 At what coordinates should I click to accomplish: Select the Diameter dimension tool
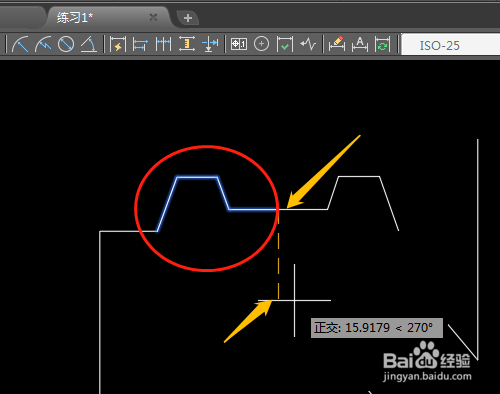(66, 44)
